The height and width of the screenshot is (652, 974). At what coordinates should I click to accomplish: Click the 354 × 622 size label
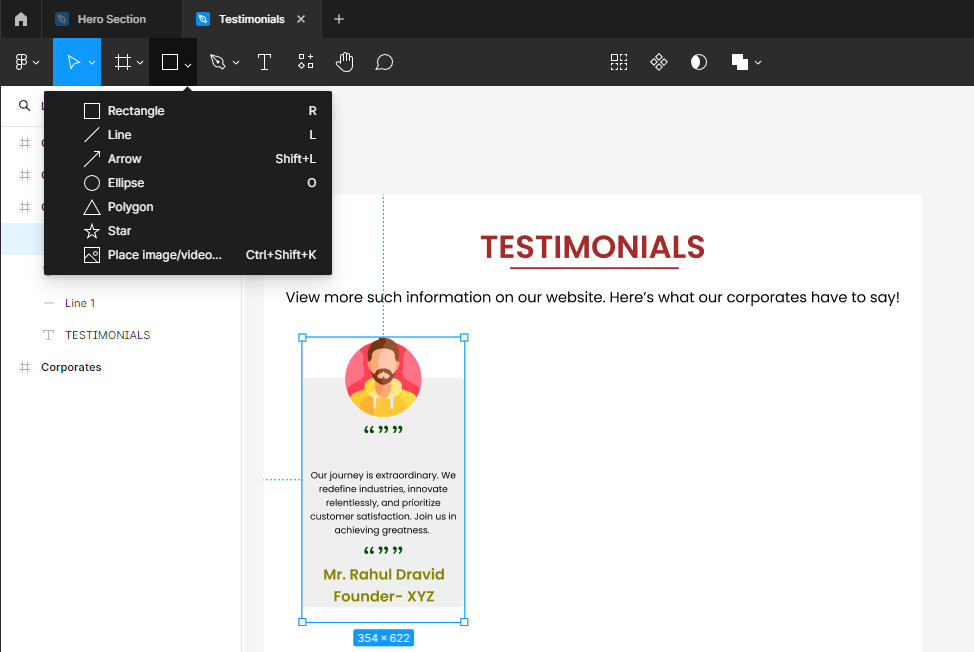click(383, 638)
